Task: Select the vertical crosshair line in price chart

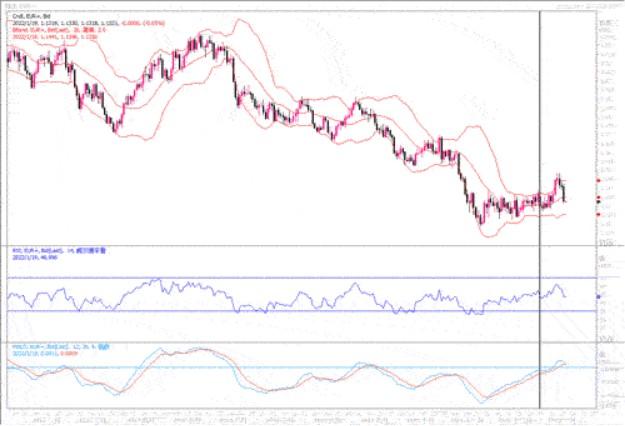Action: click(x=541, y=120)
